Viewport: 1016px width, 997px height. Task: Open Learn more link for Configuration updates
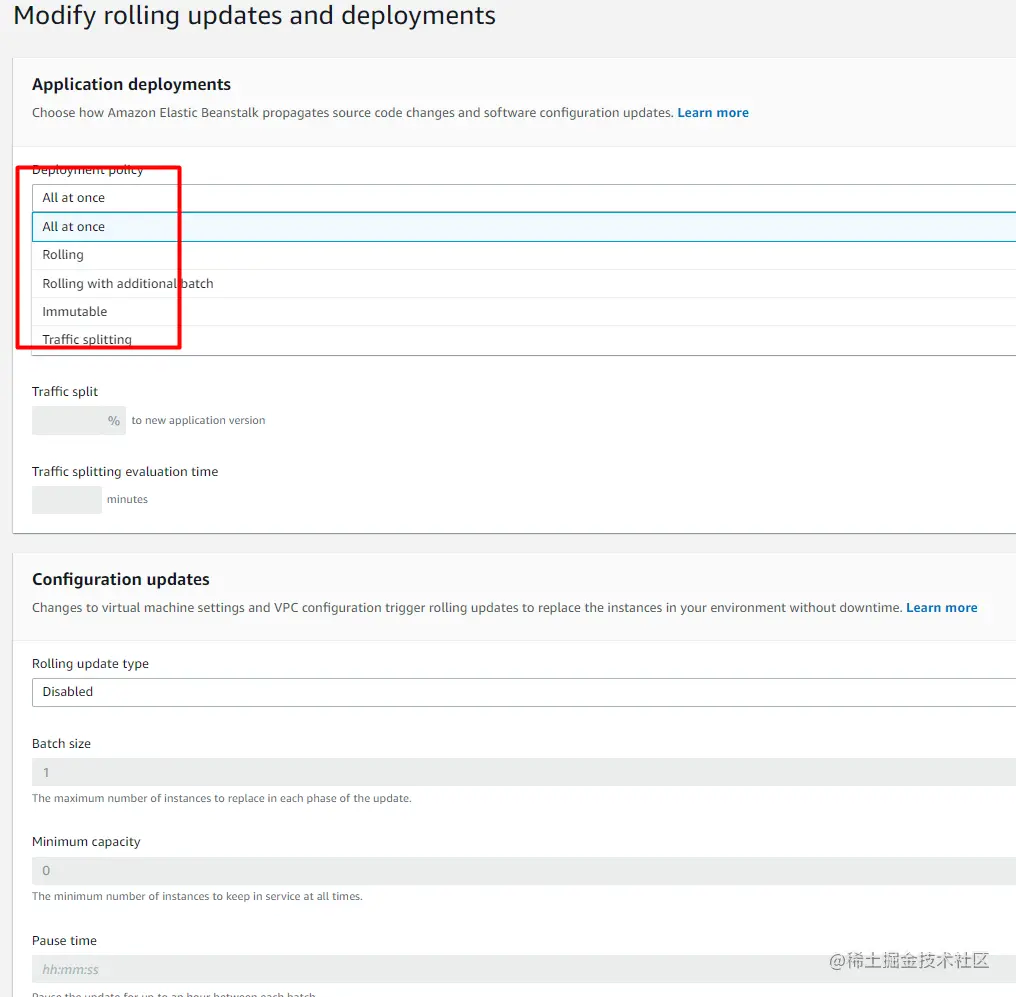(x=941, y=608)
